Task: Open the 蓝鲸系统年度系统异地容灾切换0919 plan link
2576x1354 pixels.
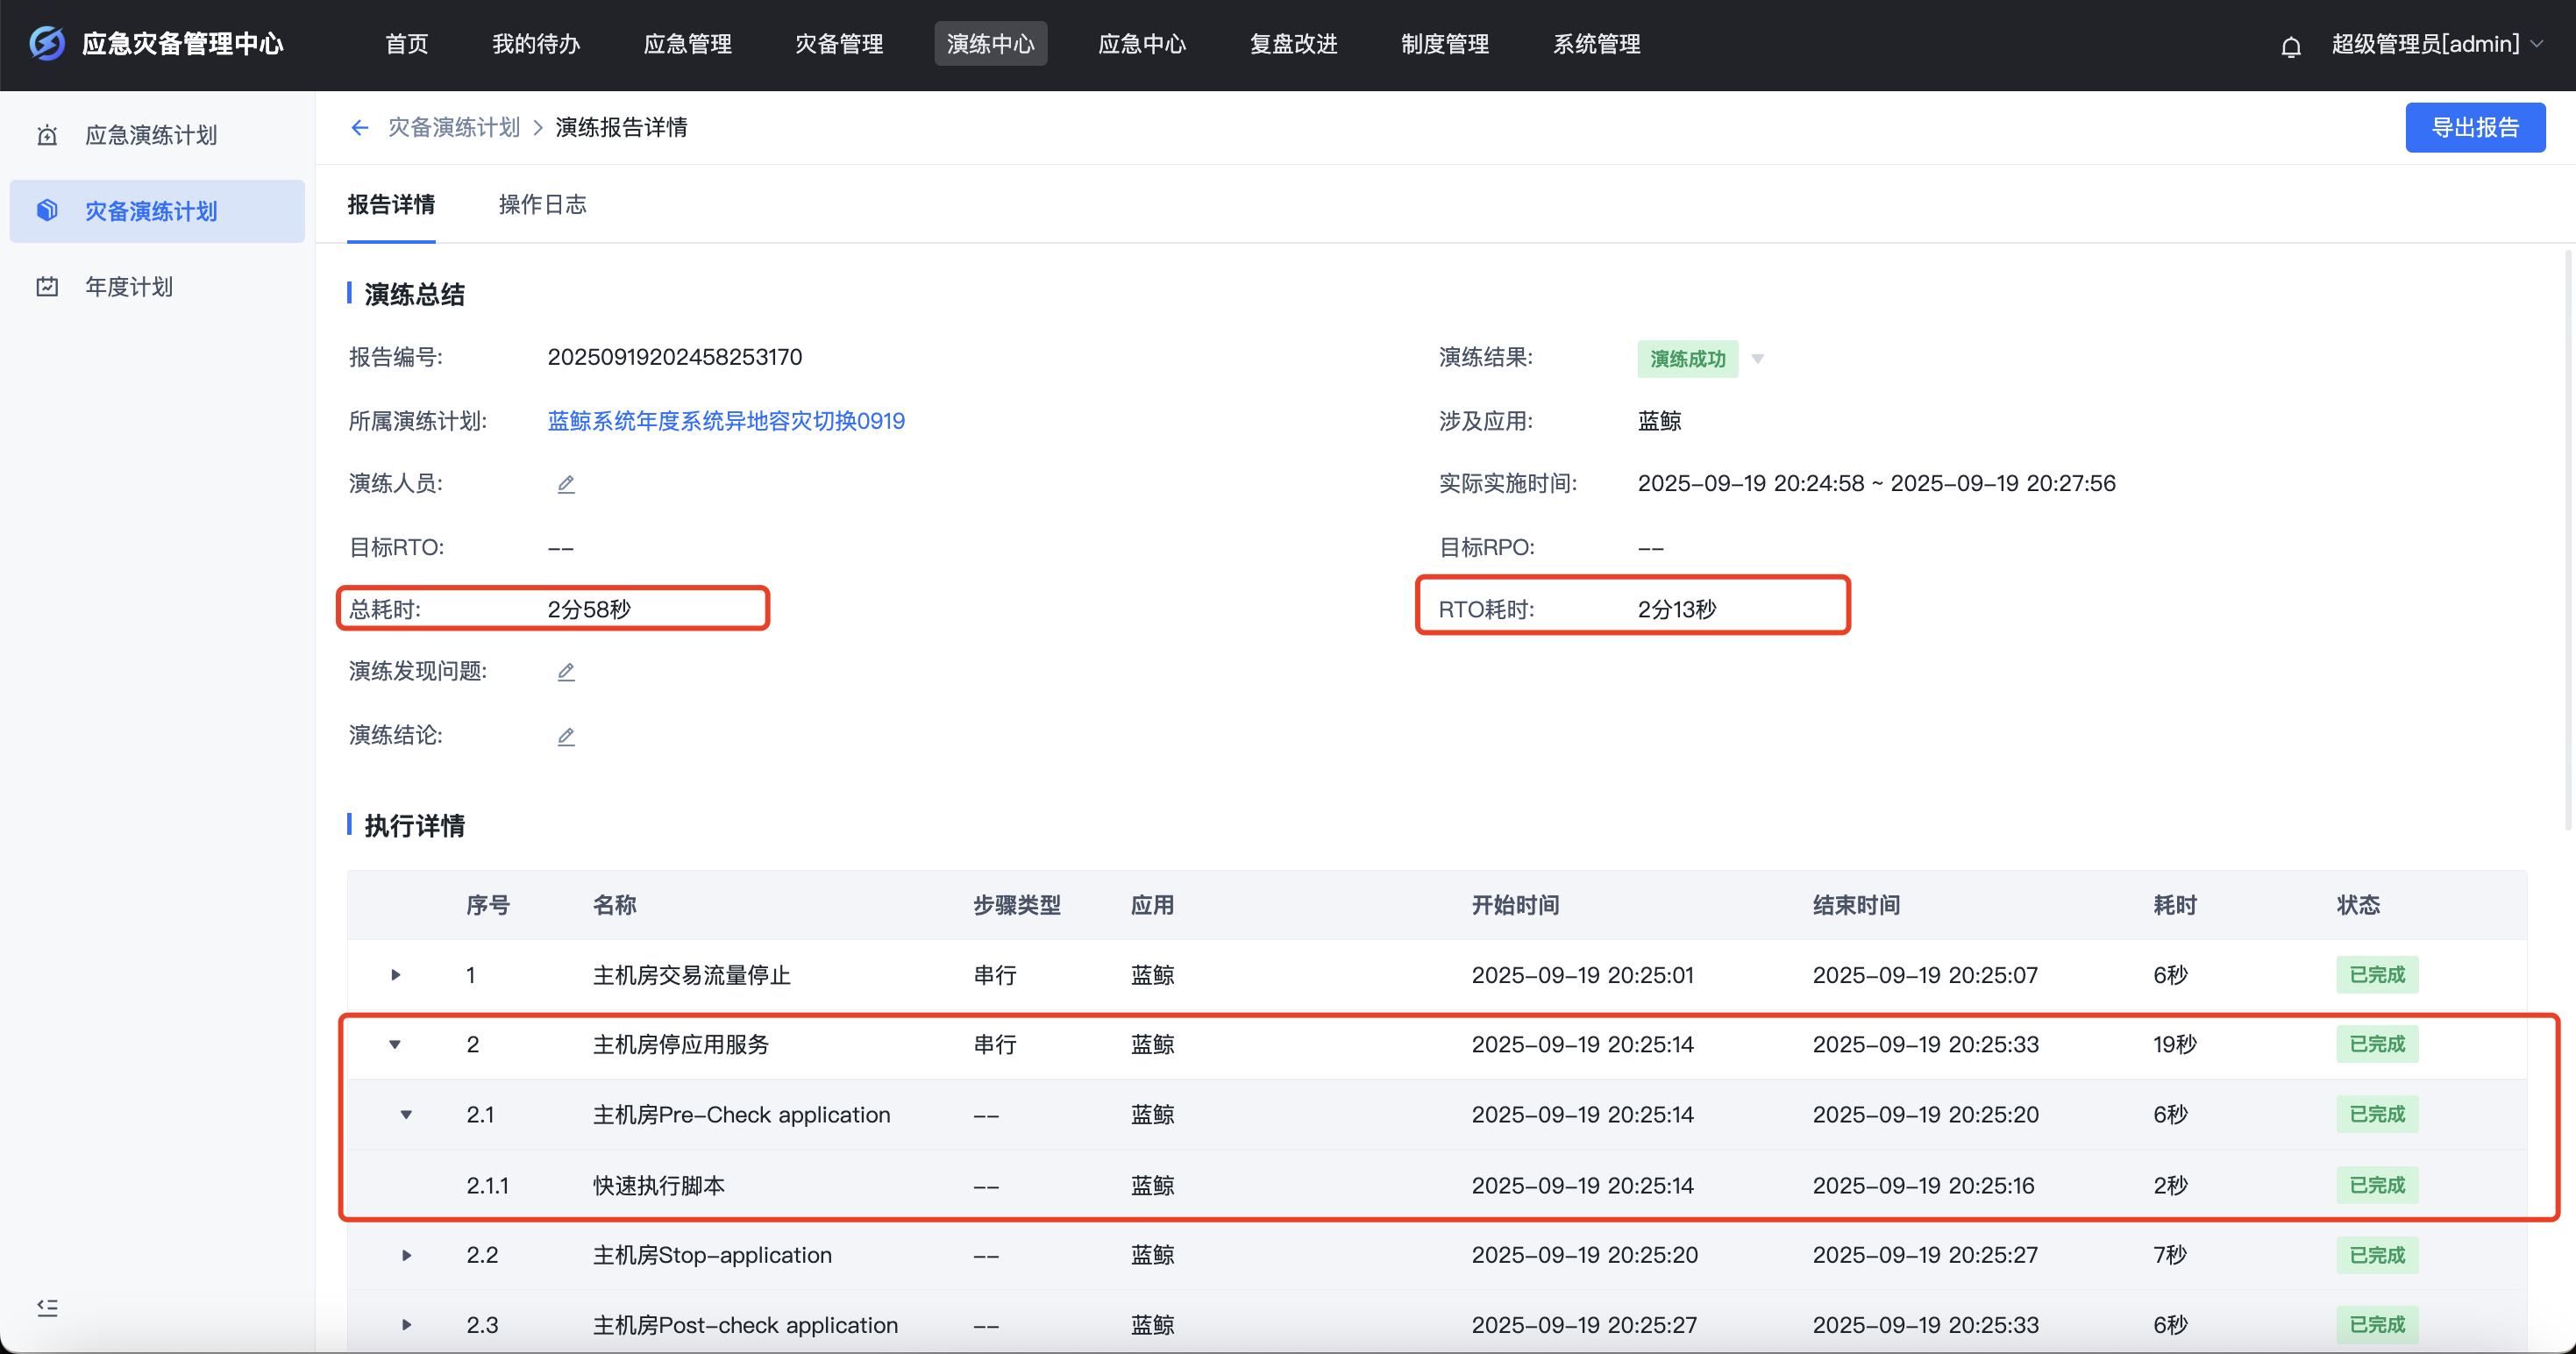Action: (726, 421)
